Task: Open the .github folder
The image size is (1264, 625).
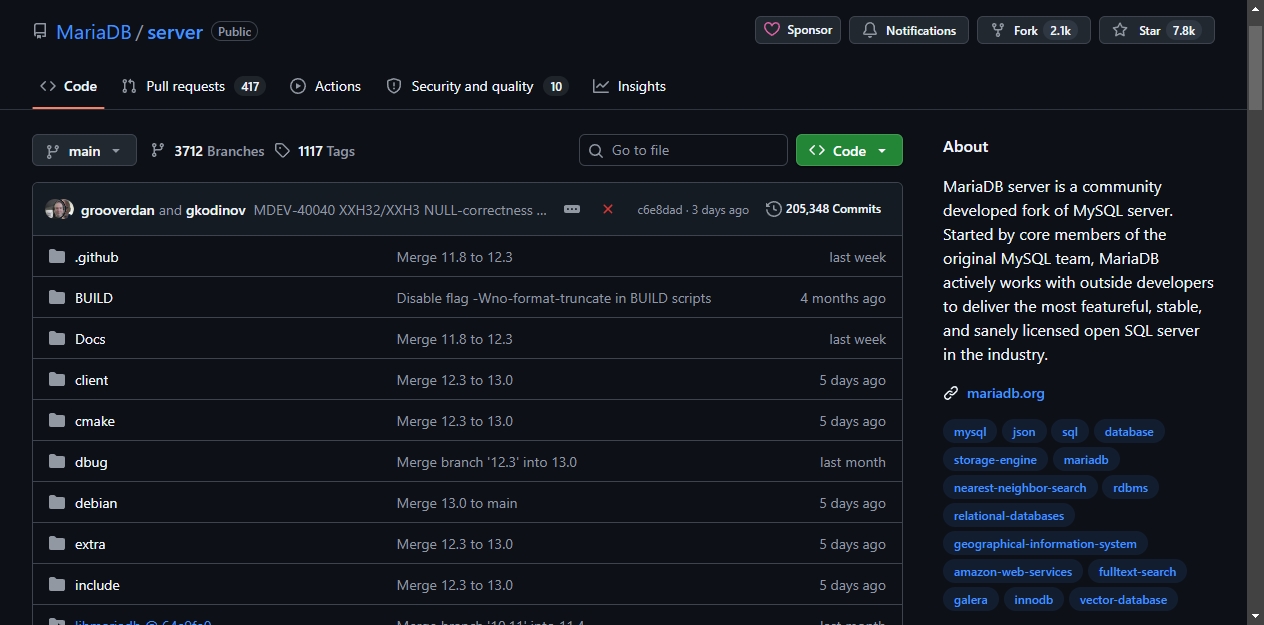Action: coord(97,257)
